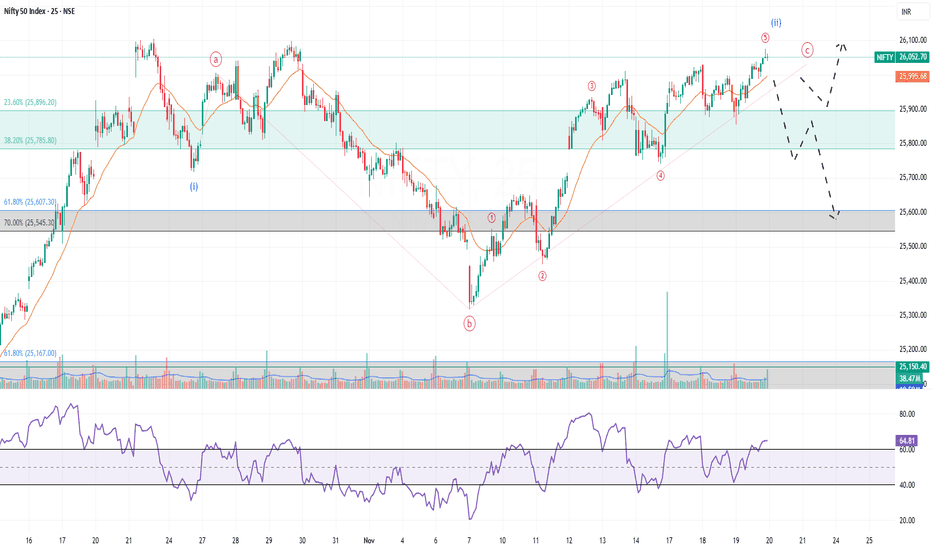This screenshot has width=932, height=550.
Task: Select the orange 25,995.68 moving average label
Action: (x=912, y=76)
